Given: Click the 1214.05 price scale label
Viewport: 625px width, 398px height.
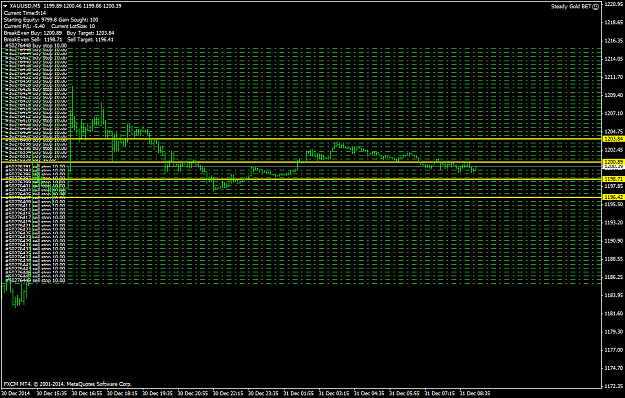Looking at the screenshot, I should tap(614, 59).
